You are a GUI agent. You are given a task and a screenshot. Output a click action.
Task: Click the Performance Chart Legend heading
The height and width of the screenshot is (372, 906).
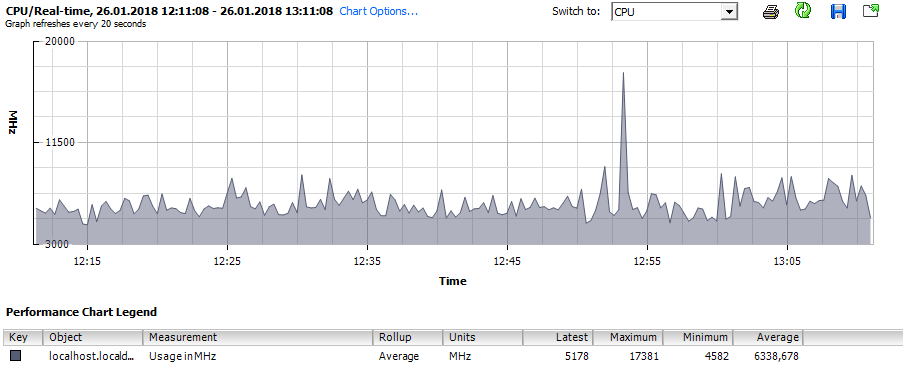[x=81, y=313]
